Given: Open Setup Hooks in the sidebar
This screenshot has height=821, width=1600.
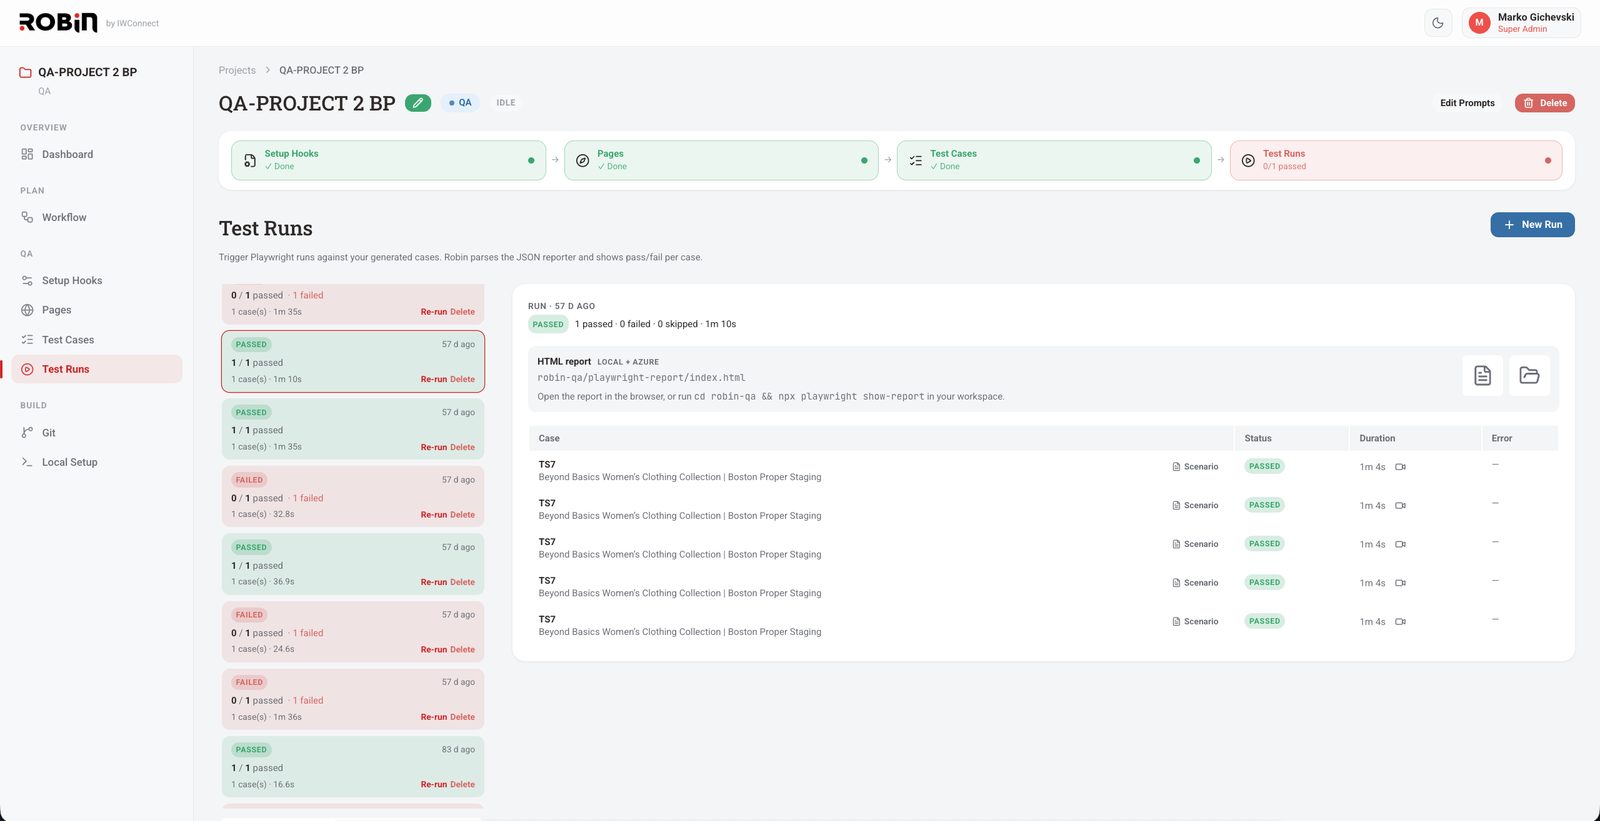Looking at the screenshot, I should point(97,281).
